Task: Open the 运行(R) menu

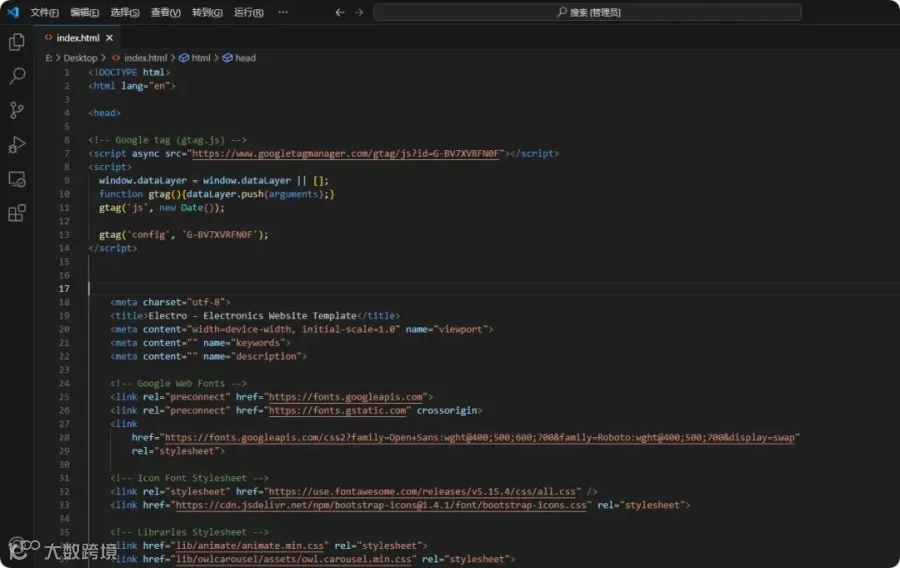Action: coord(249,12)
